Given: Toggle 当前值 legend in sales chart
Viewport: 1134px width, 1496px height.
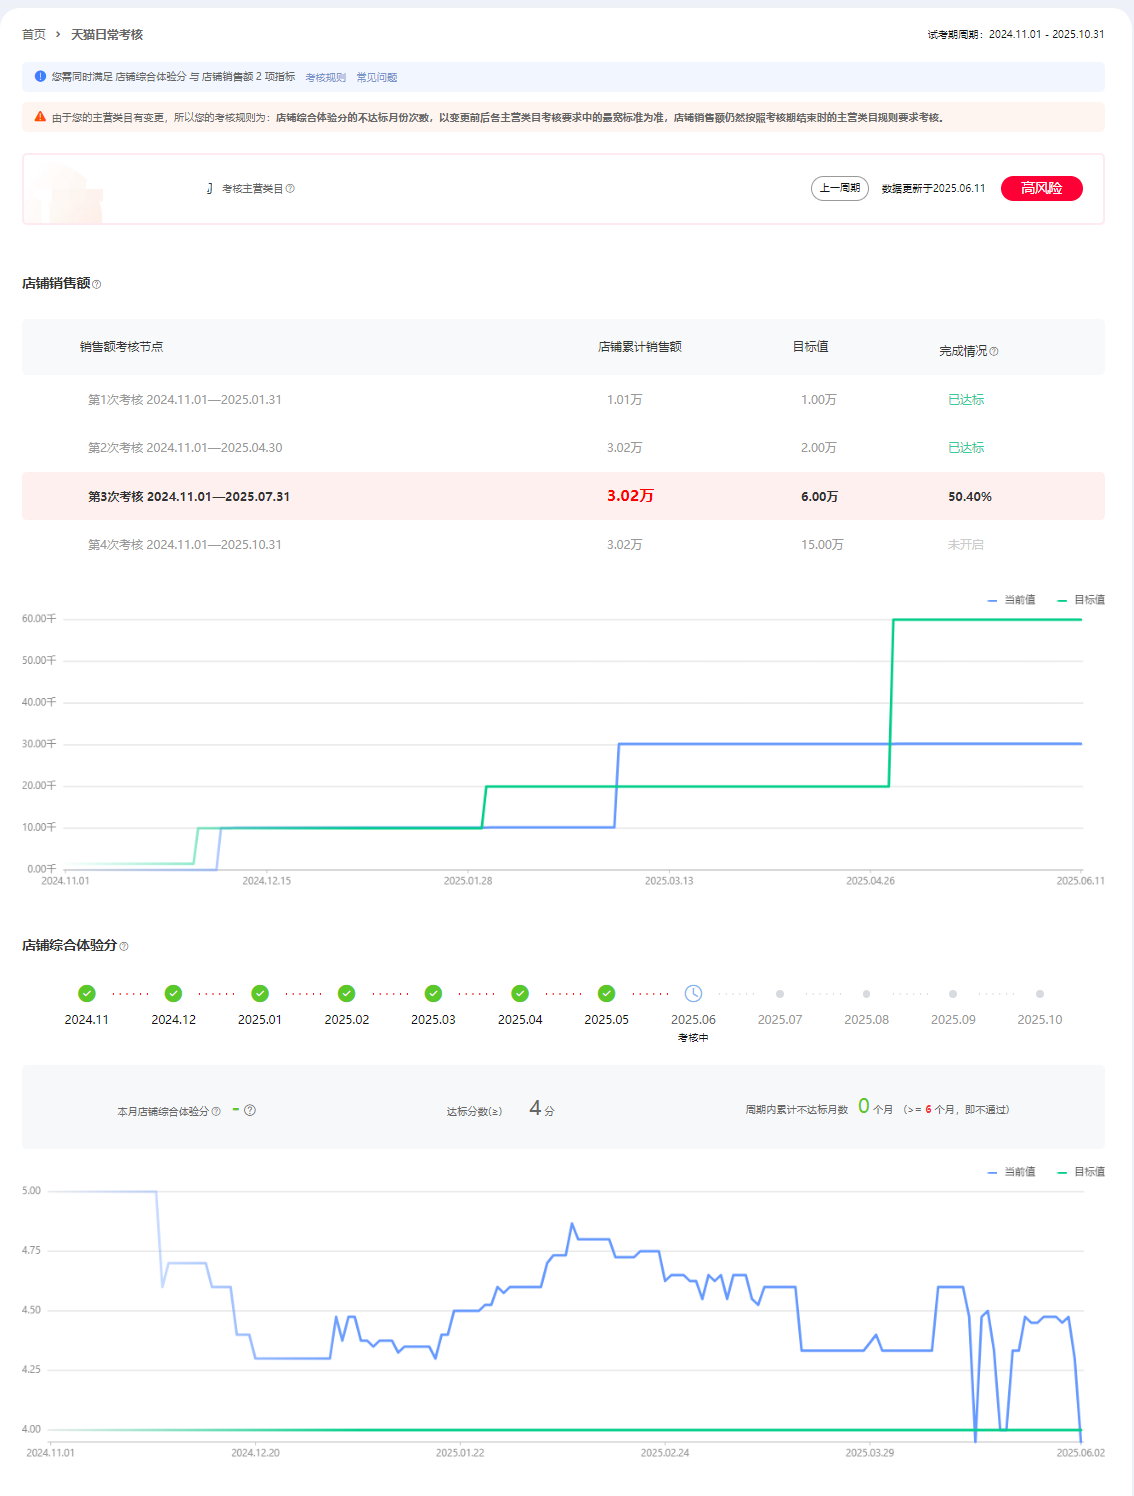Looking at the screenshot, I should 1012,600.
